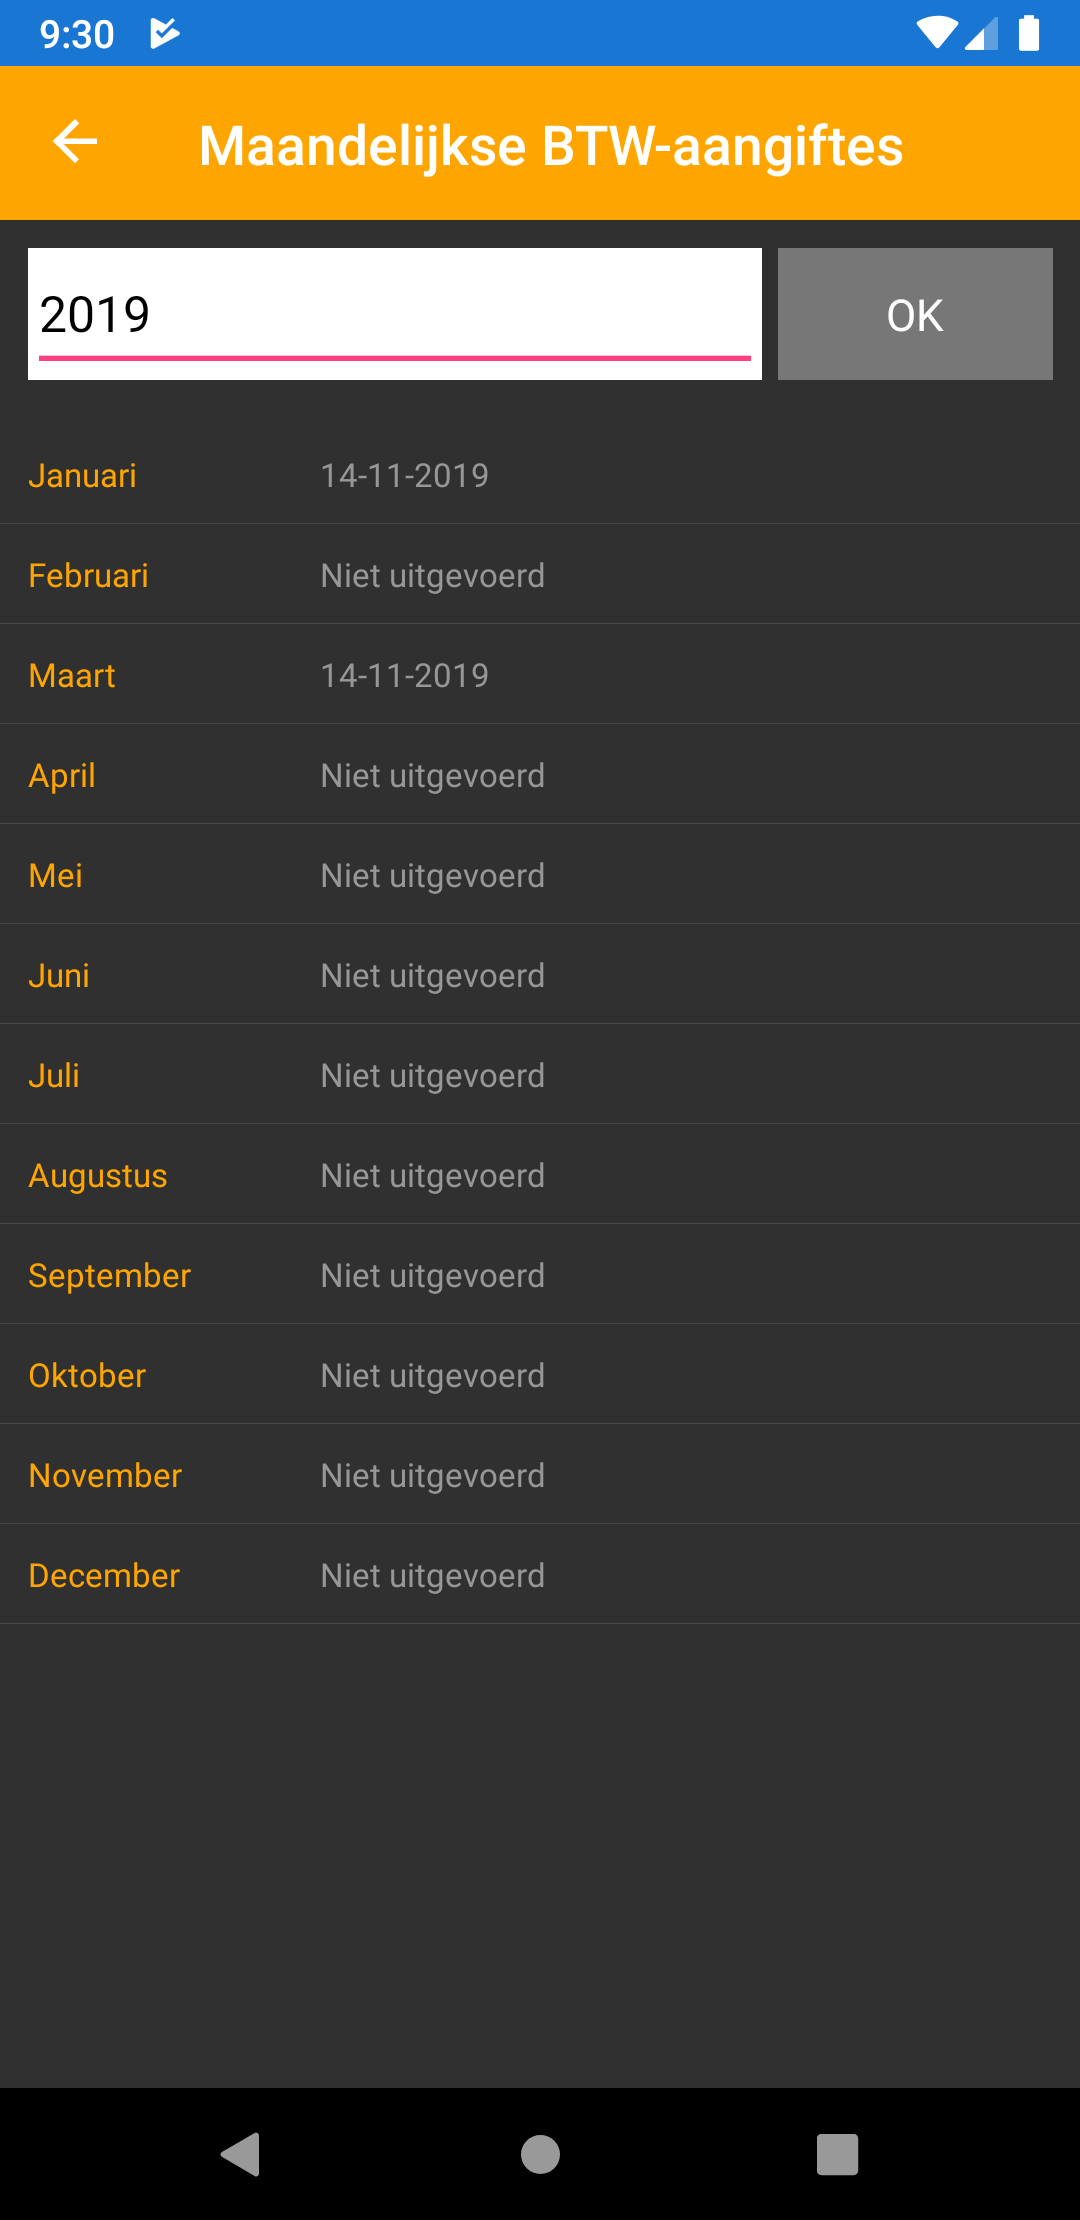The width and height of the screenshot is (1080, 2220).
Task: Tap the Mei month row
Action: point(540,875)
